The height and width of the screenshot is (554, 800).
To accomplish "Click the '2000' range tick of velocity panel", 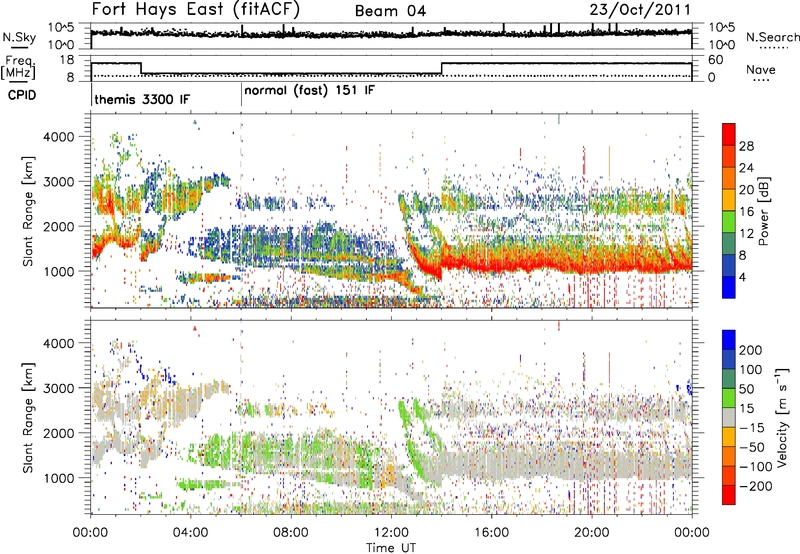I will [58, 433].
